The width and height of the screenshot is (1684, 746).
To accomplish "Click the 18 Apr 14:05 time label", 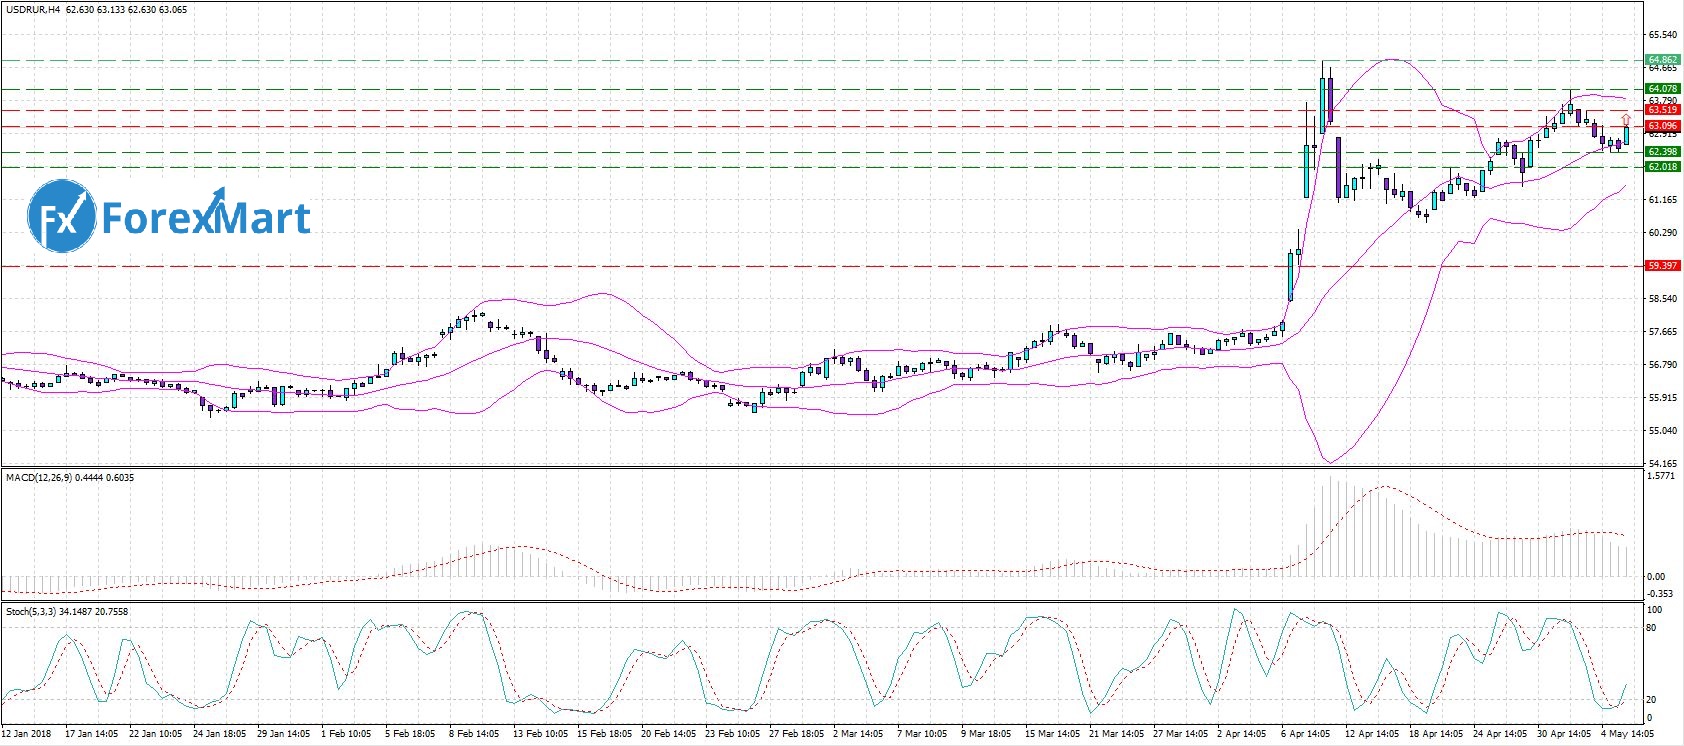I will pos(1437,734).
